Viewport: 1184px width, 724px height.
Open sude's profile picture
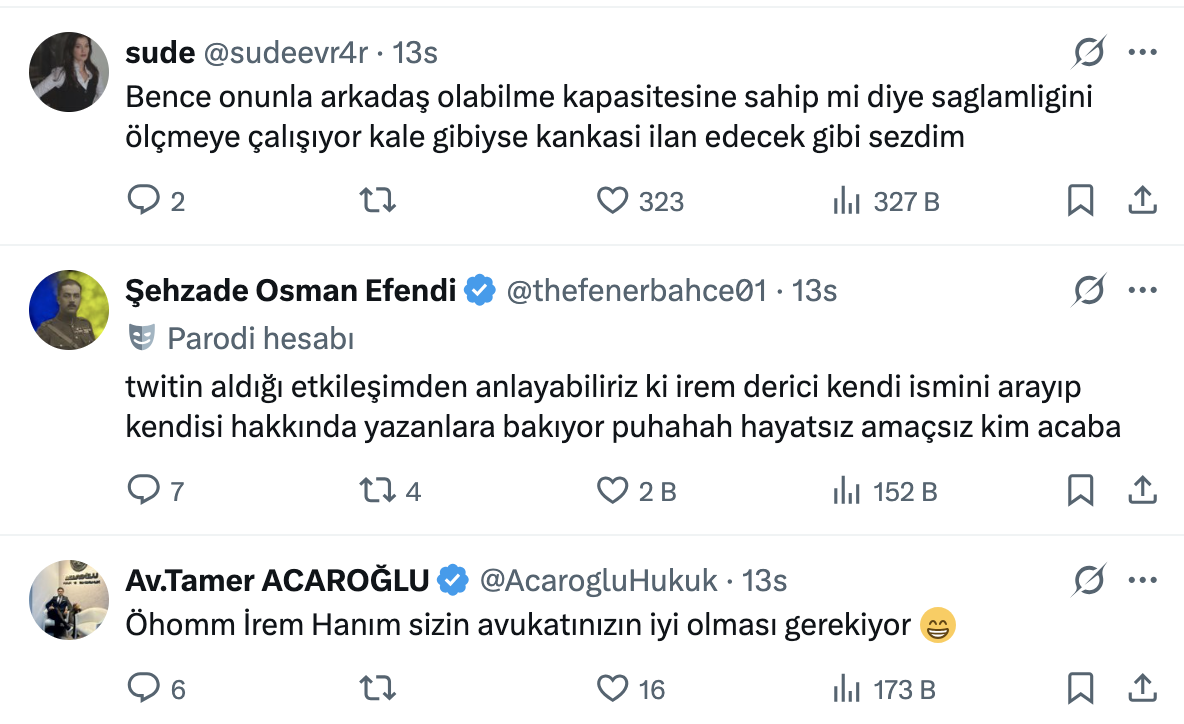(x=68, y=71)
